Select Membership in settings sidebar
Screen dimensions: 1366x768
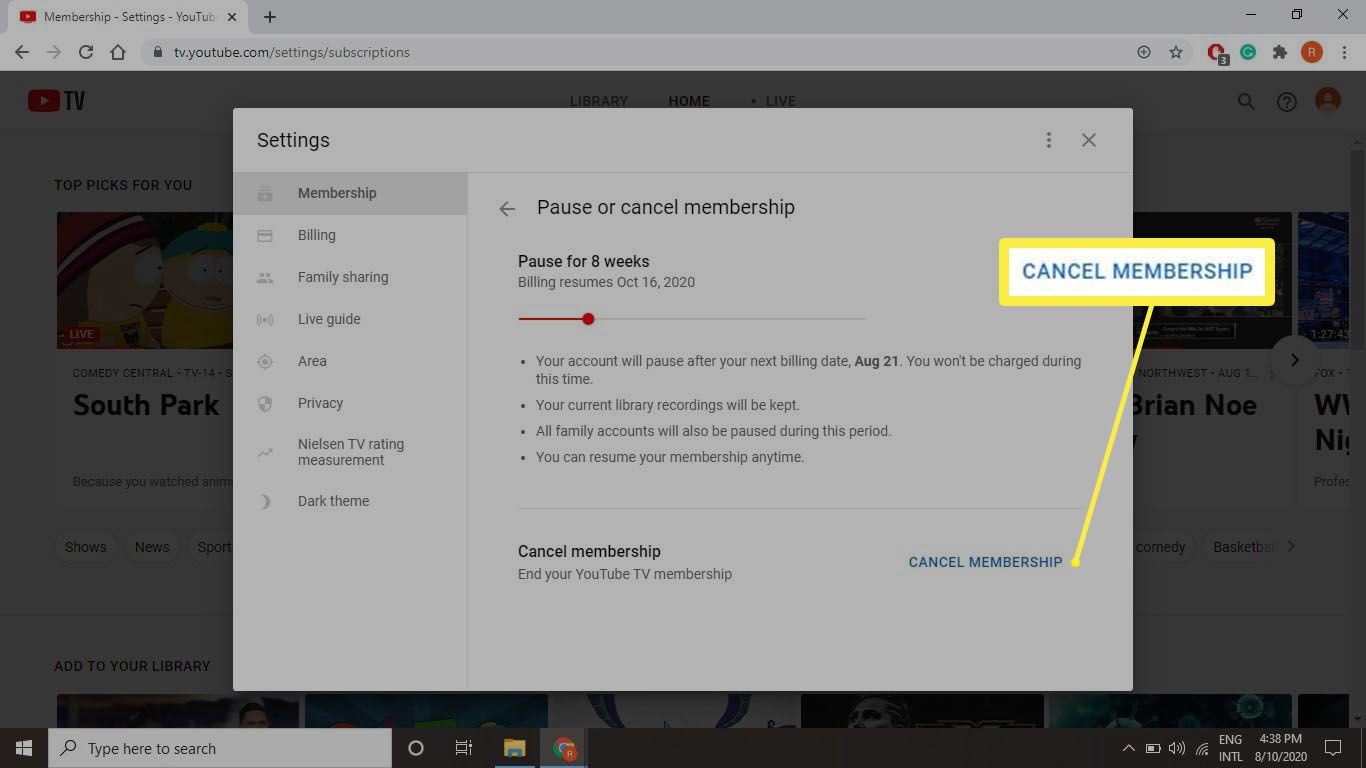tap(350, 193)
